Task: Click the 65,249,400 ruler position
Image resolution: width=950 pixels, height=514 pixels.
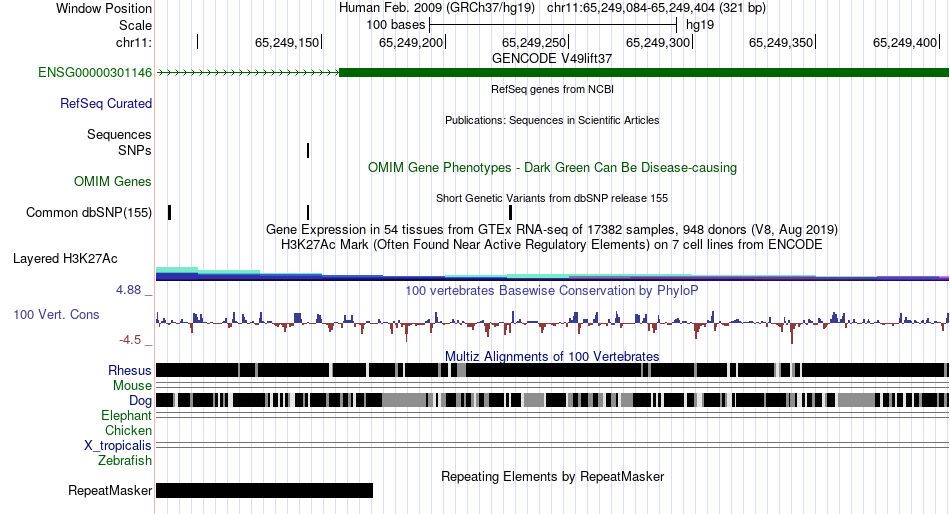Action: [905, 42]
